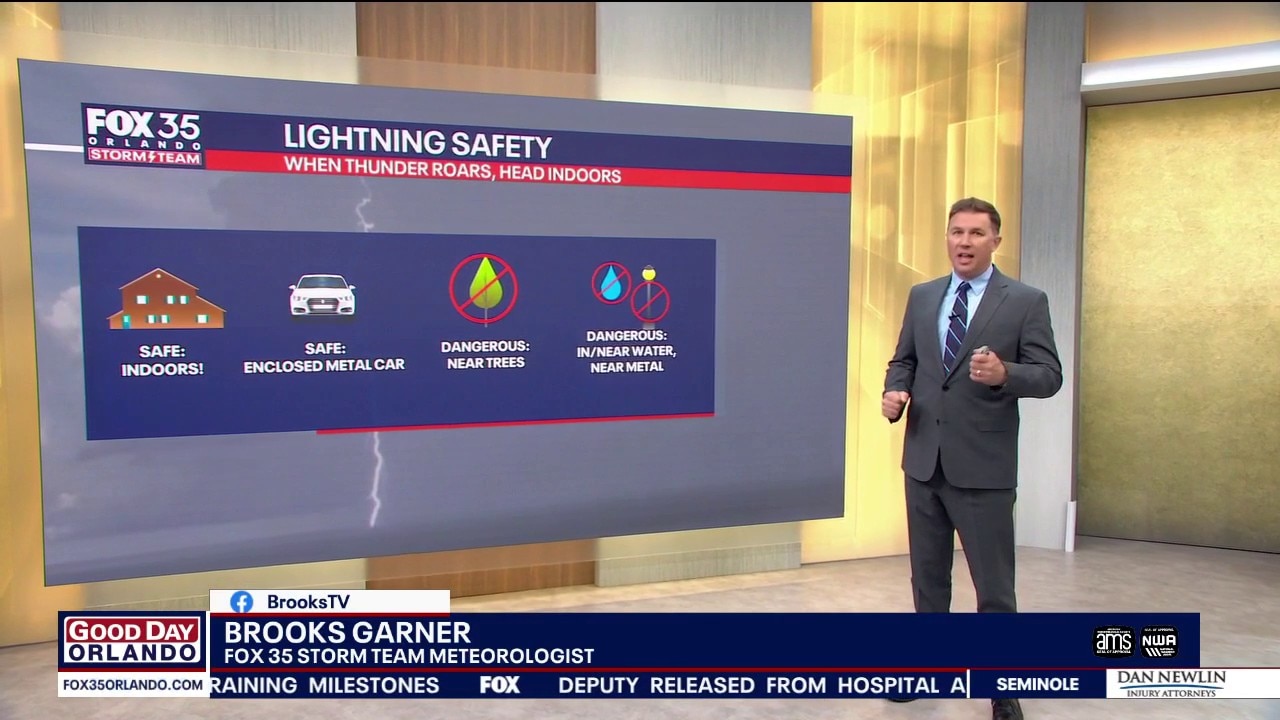Click the AMS seal badge
The image size is (1280, 720).
click(x=1113, y=641)
